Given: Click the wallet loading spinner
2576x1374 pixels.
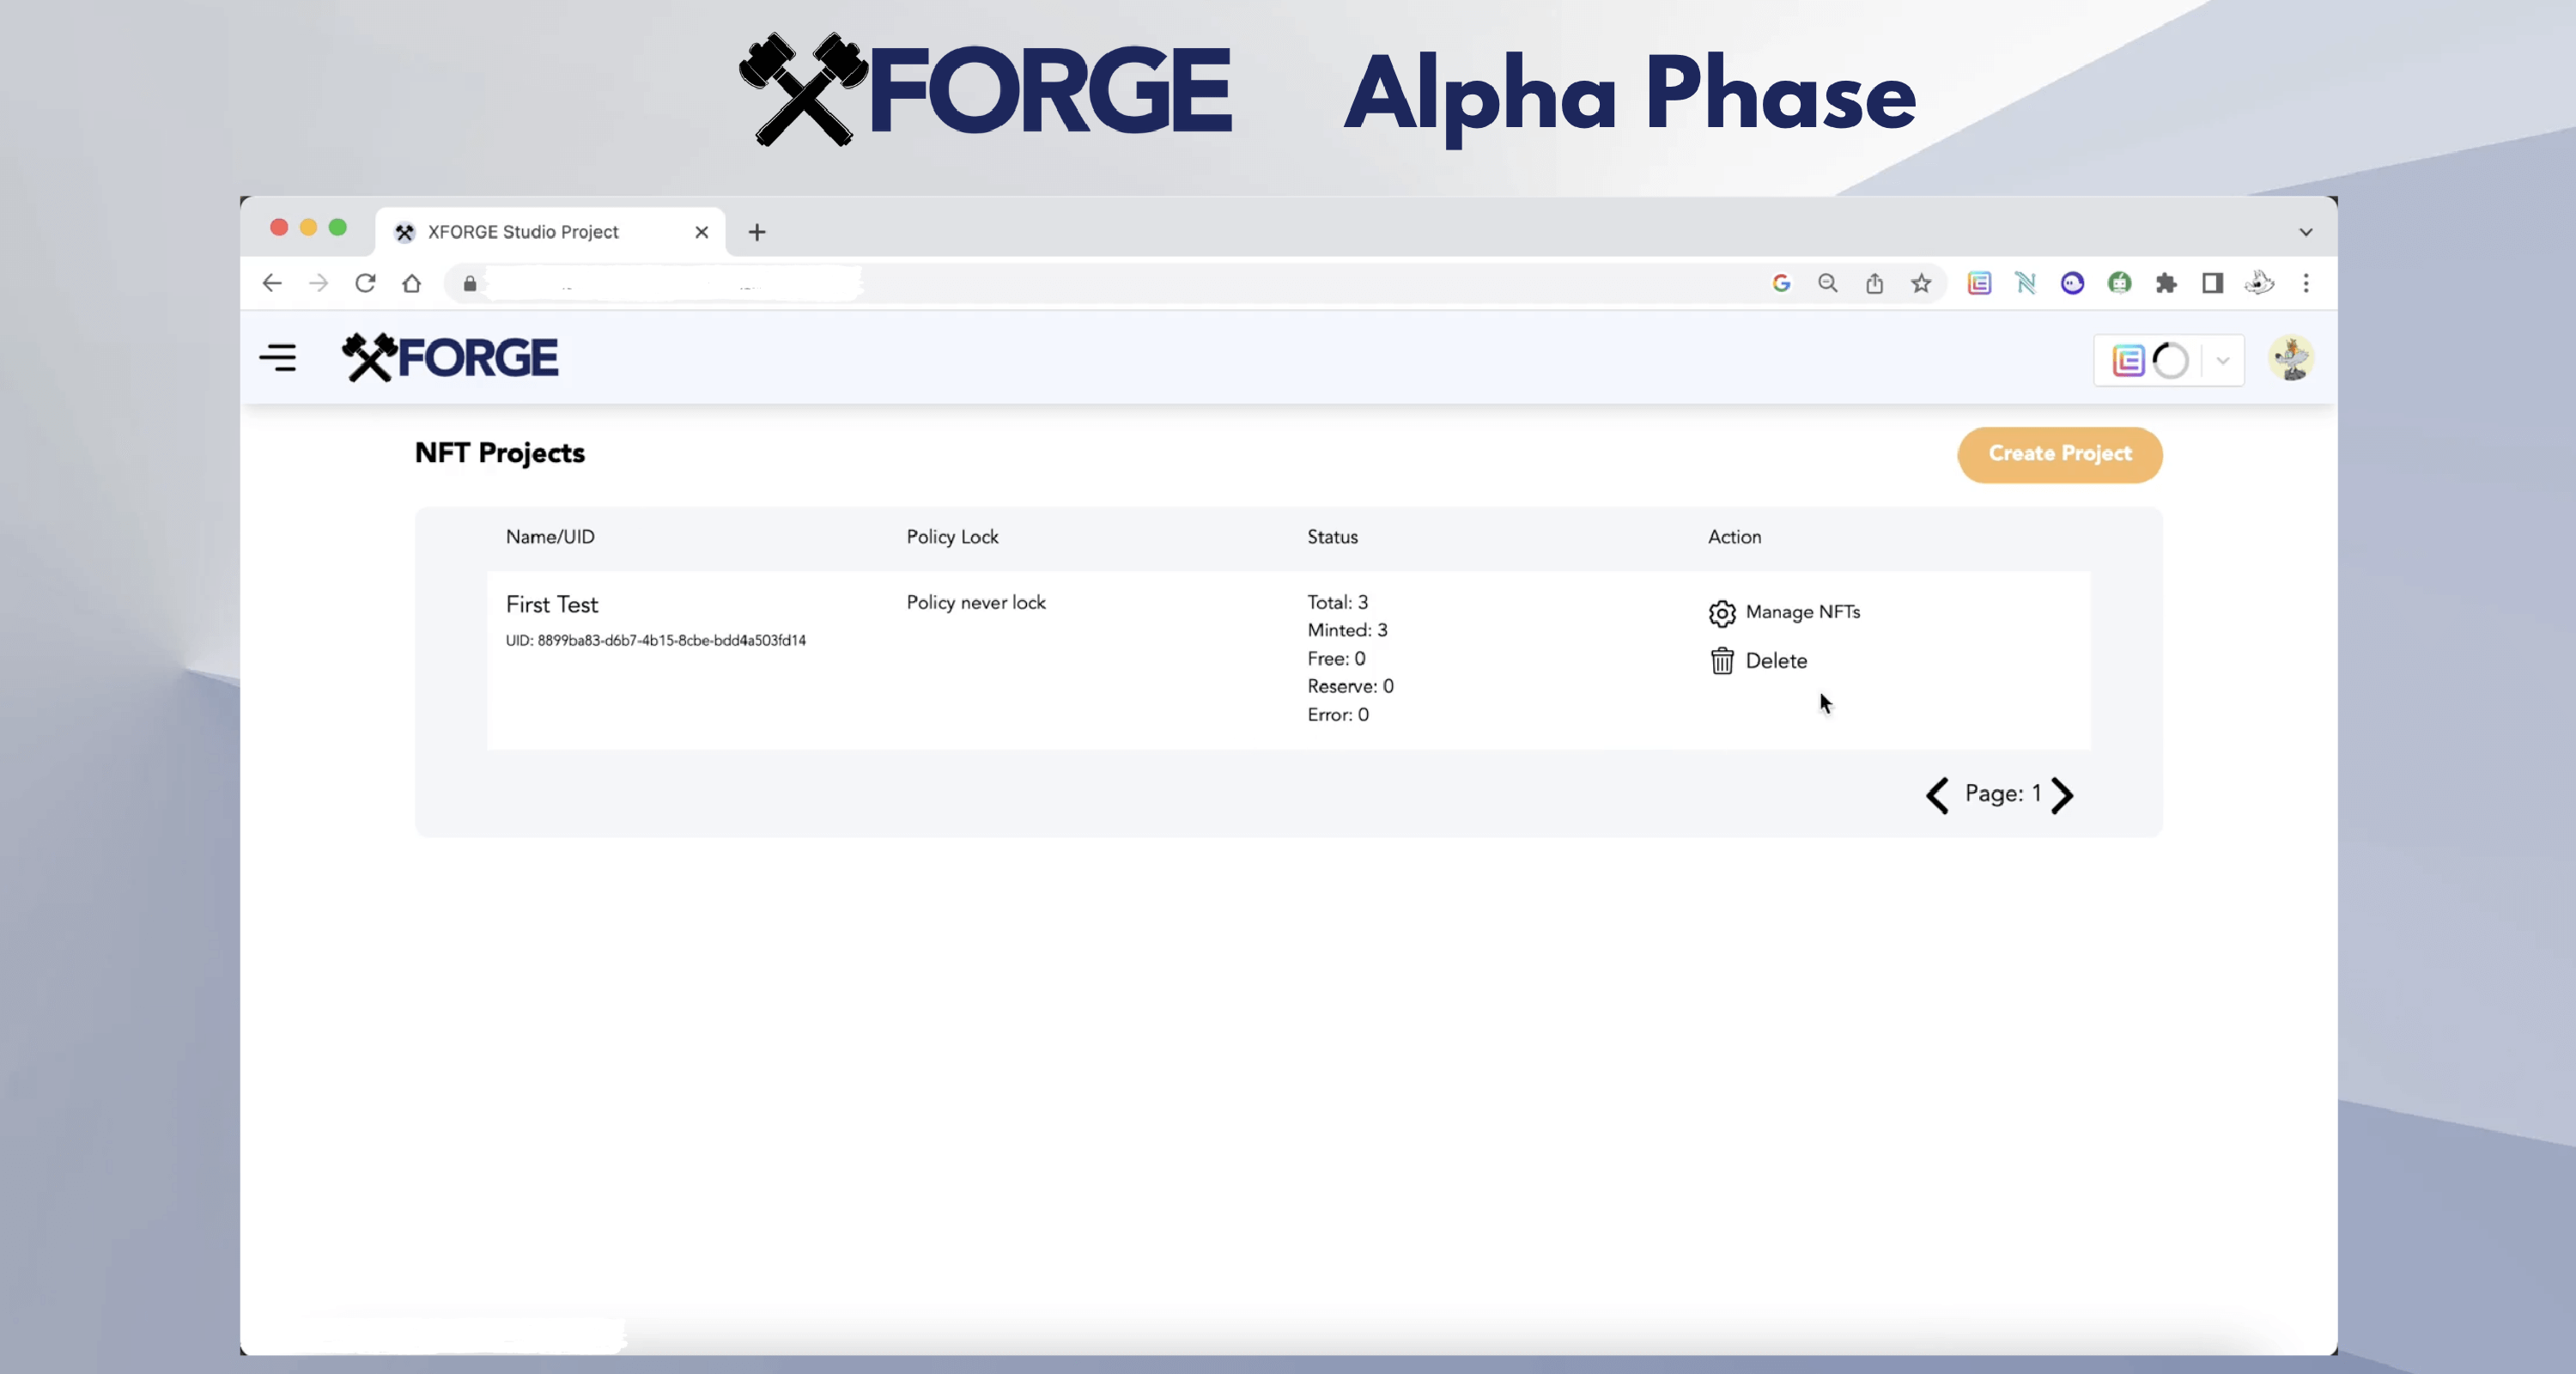Looking at the screenshot, I should (2171, 361).
